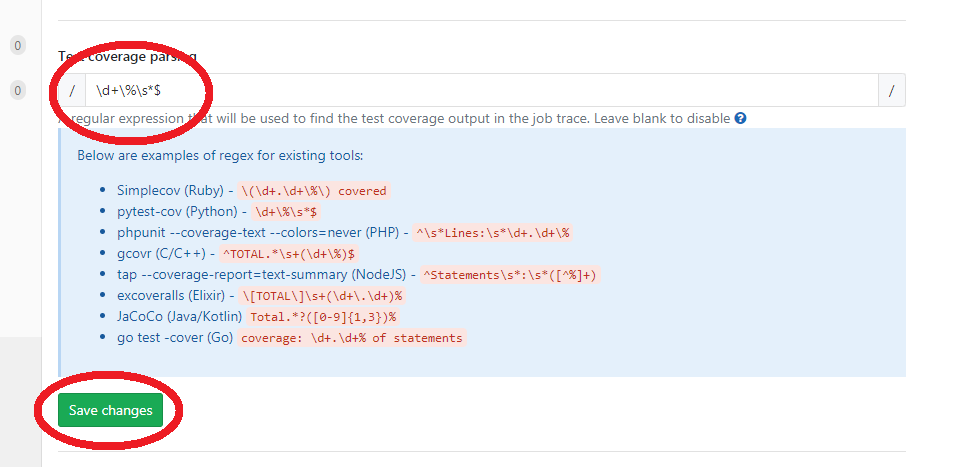Click the 'Below are examples of regex' text
The height and width of the screenshot is (467, 974).
[220, 155]
